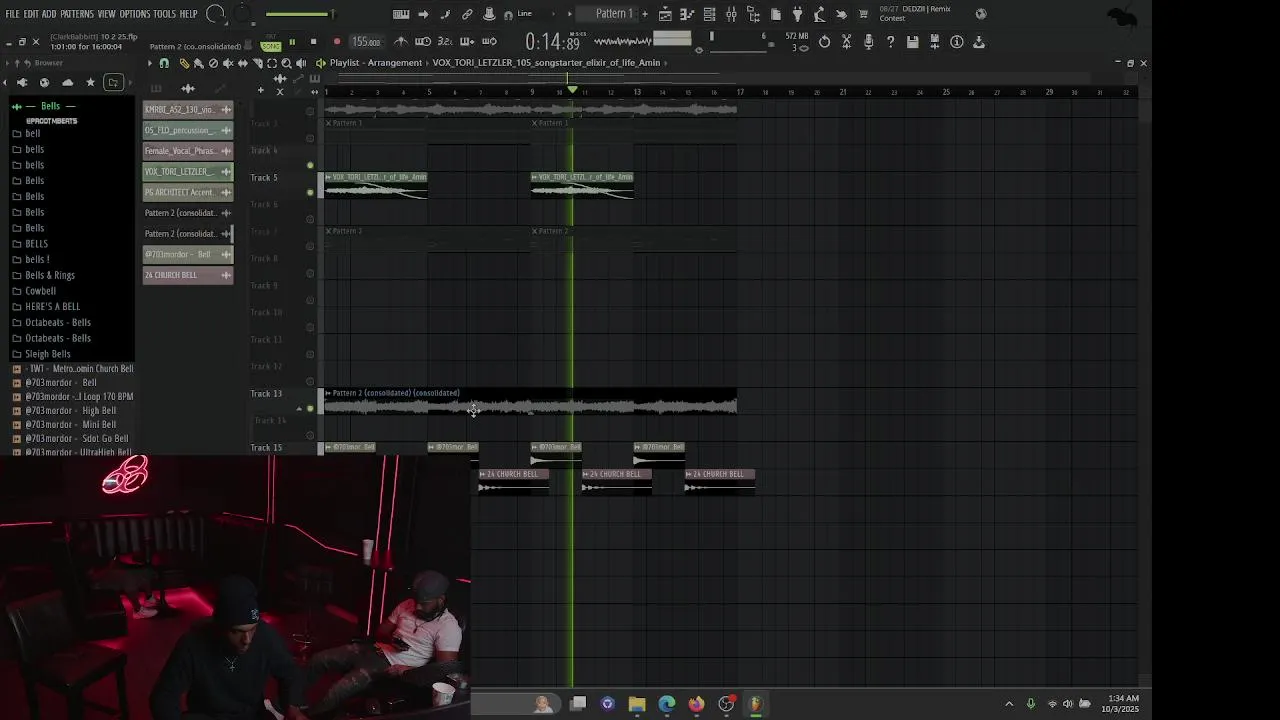Open the playlist view icon

coord(665,14)
